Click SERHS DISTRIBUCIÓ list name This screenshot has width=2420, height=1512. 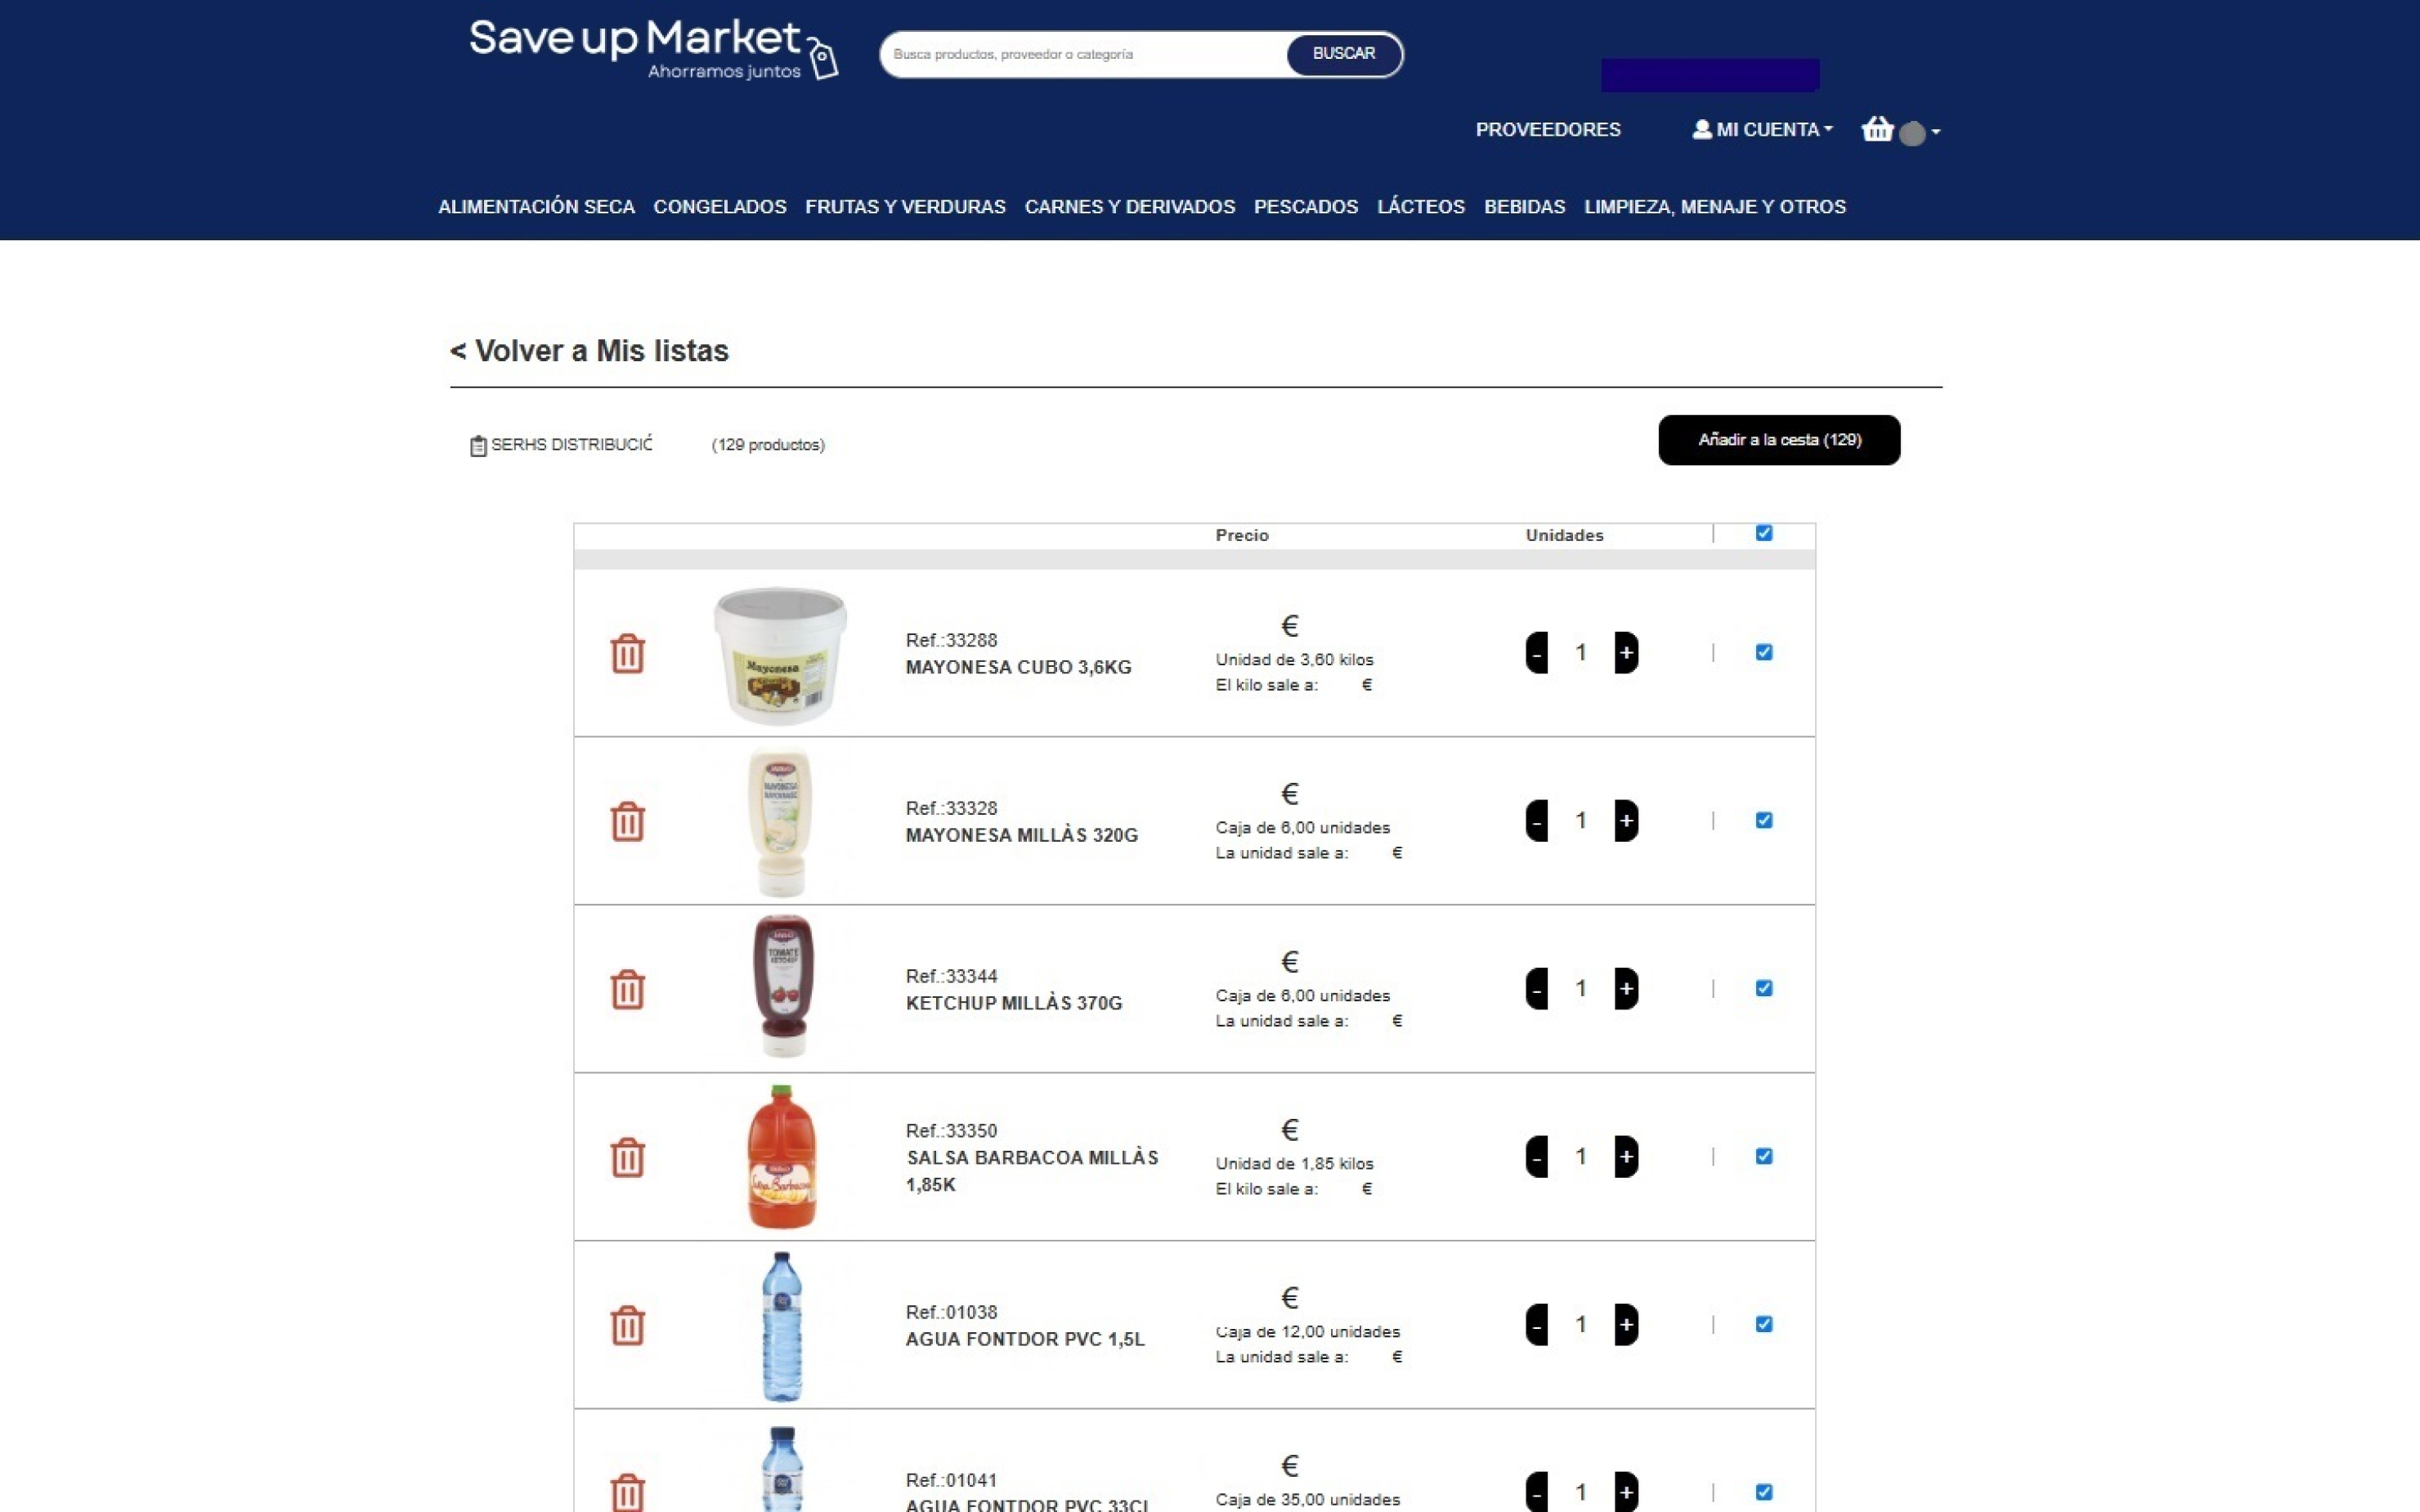(571, 444)
